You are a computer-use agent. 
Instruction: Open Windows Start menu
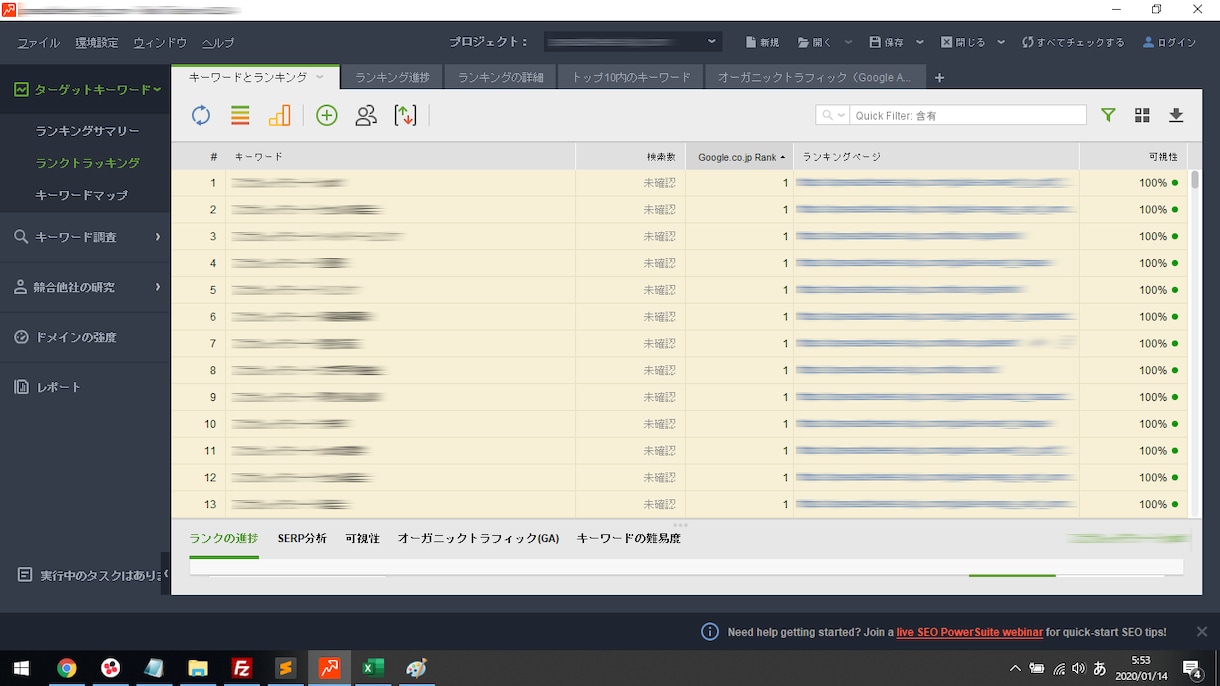pos(20,668)
